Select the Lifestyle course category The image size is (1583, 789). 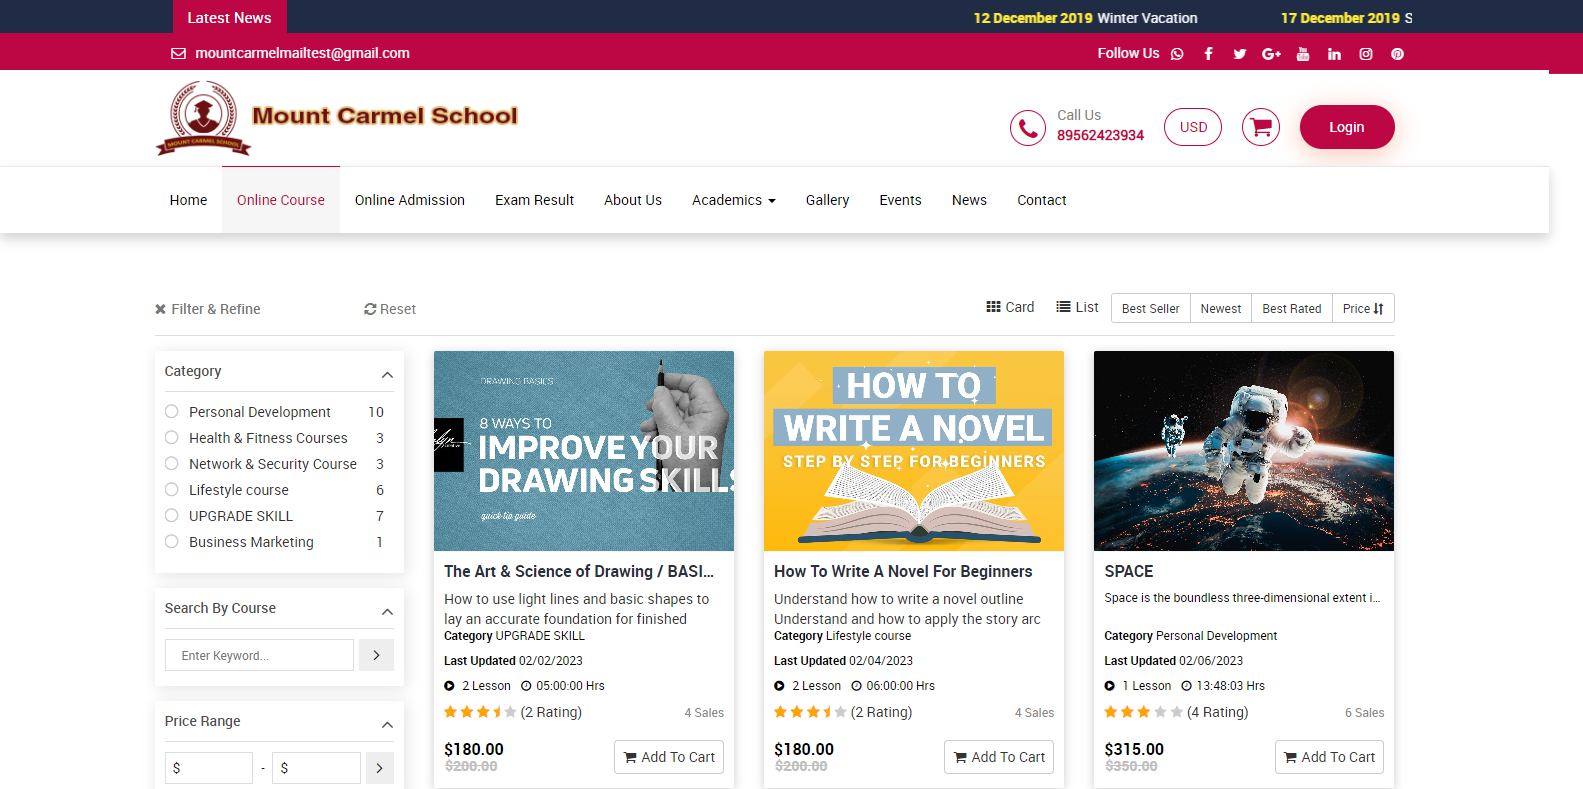coord(172,490)
